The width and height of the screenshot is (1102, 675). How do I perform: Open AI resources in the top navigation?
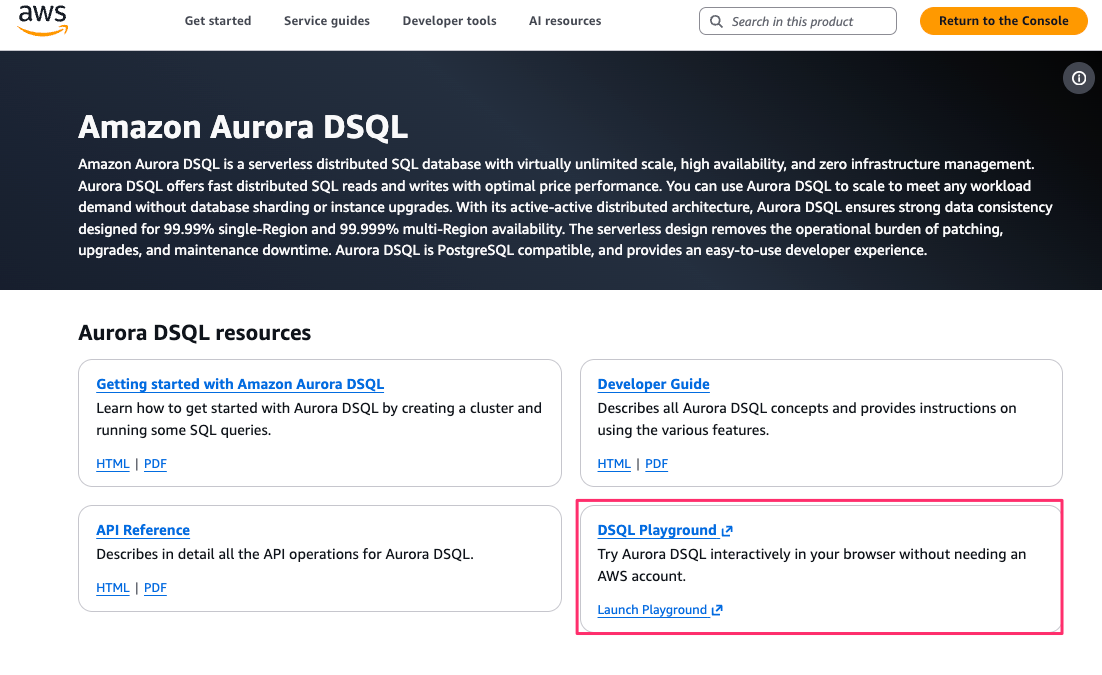click(x=565, y=21)
